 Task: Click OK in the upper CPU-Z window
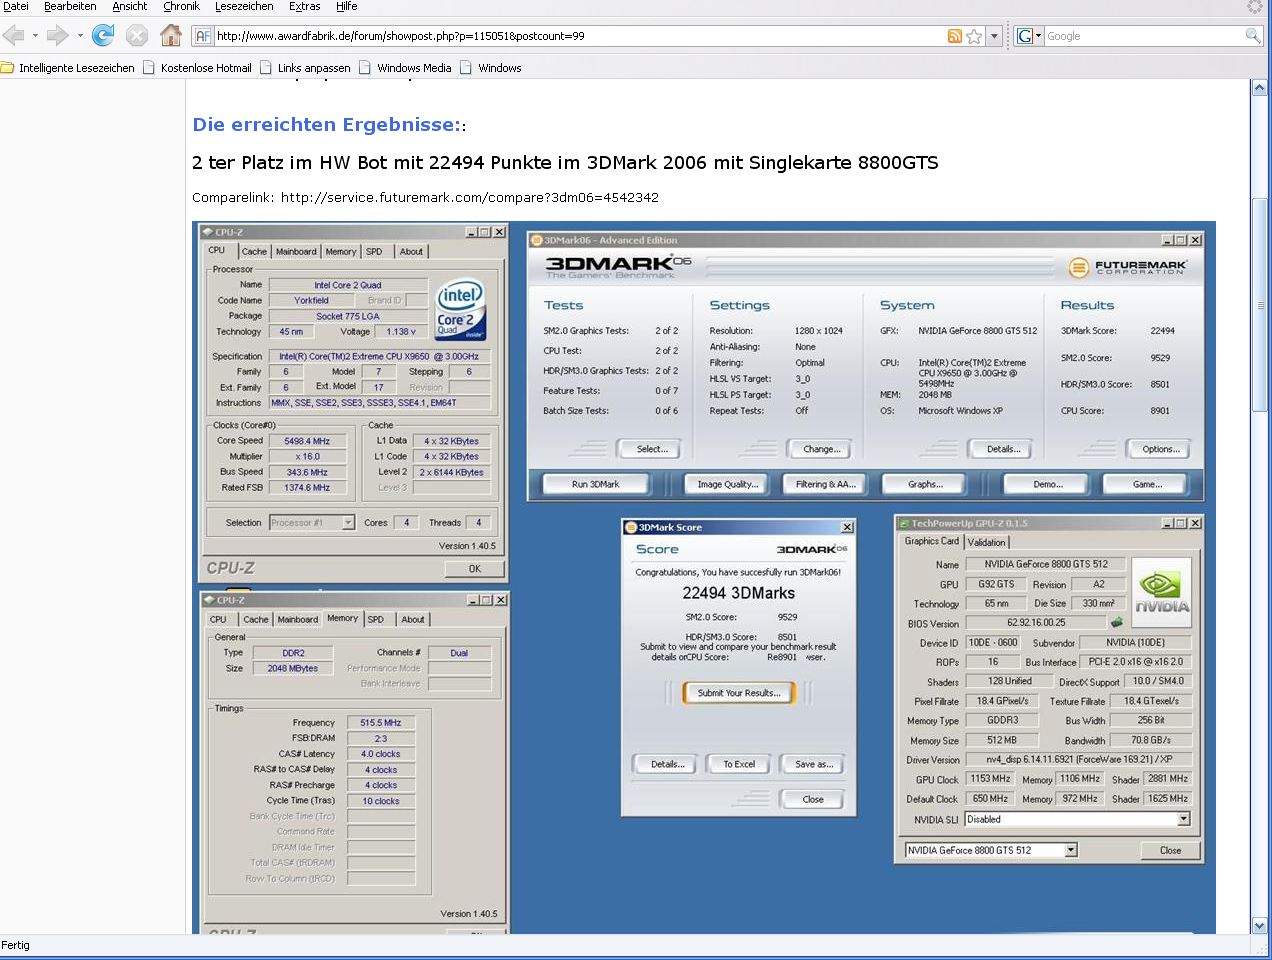click(x=475, y=568)
